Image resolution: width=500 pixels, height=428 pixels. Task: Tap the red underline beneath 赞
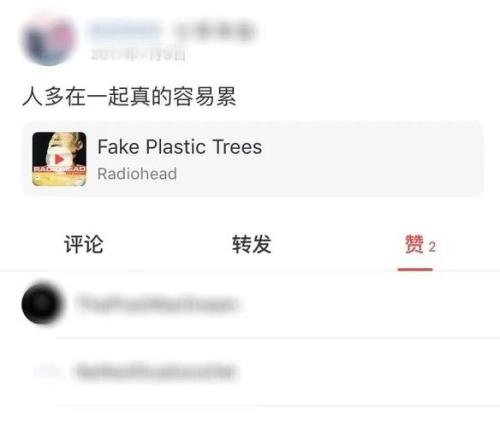coord(415,269)
